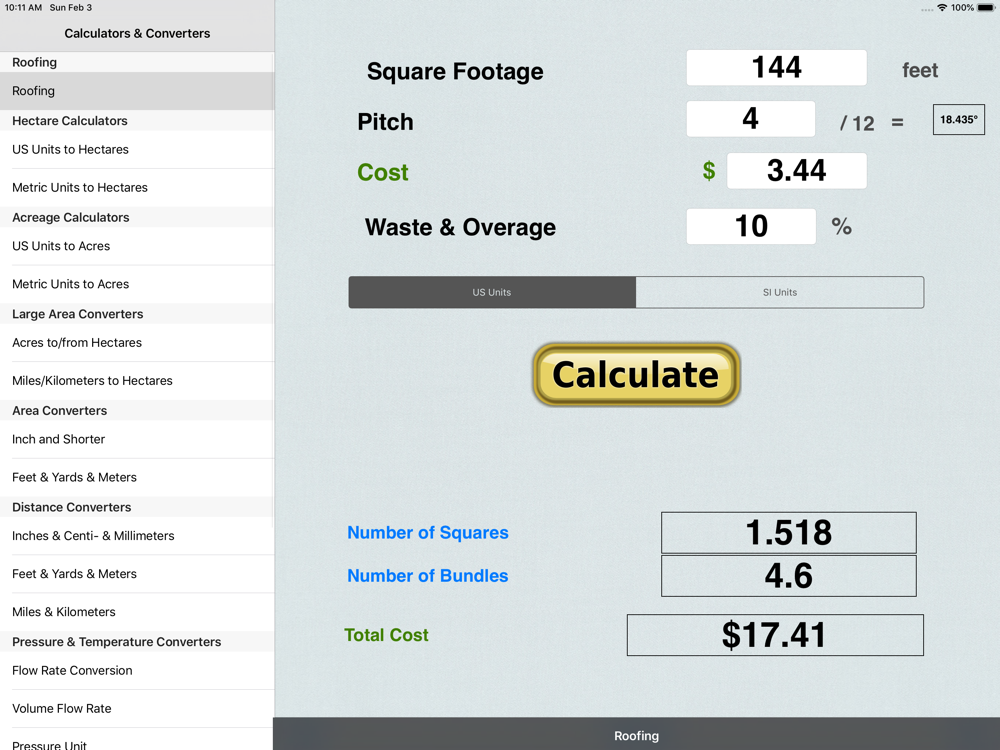
Task: Click the green Total Cost label
Action: [386, 635]
